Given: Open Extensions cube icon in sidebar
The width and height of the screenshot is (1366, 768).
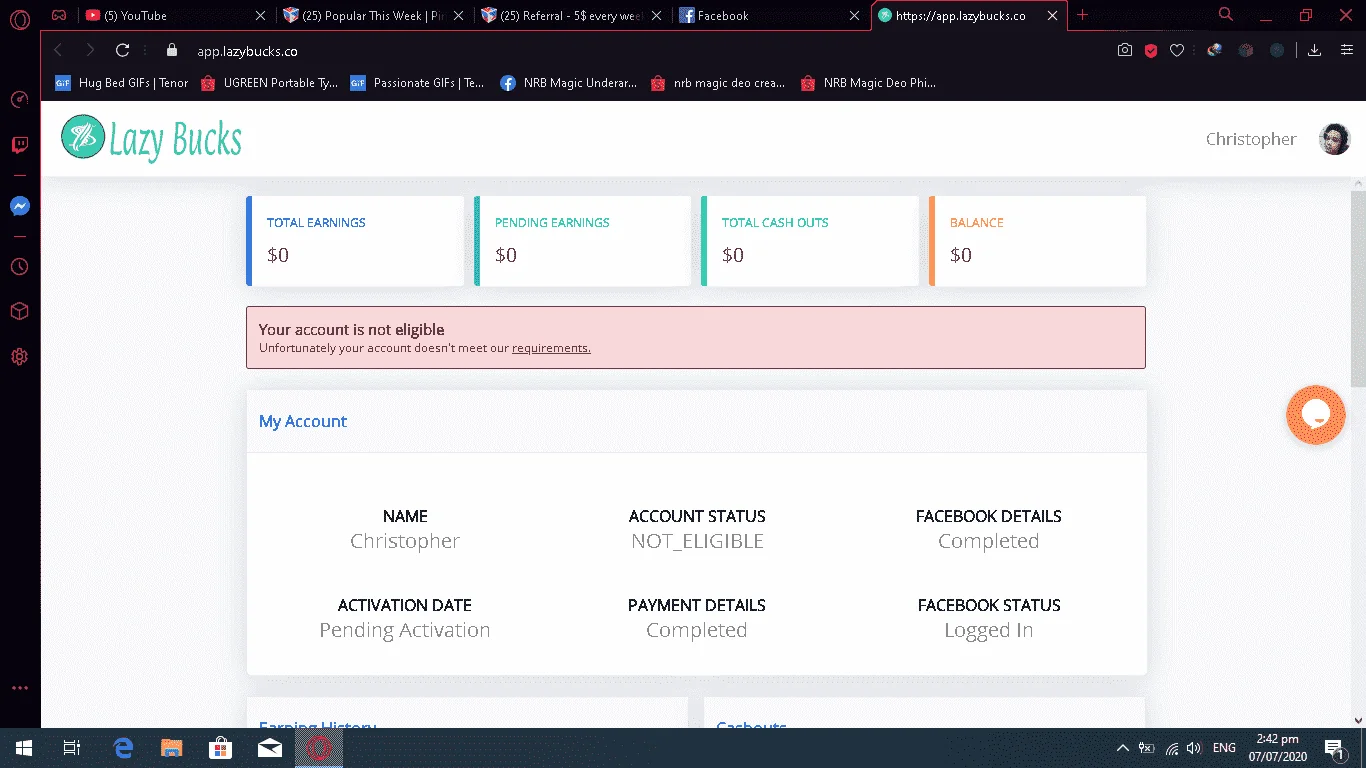Looking at the screenshot, I should [x=19, y=312].
